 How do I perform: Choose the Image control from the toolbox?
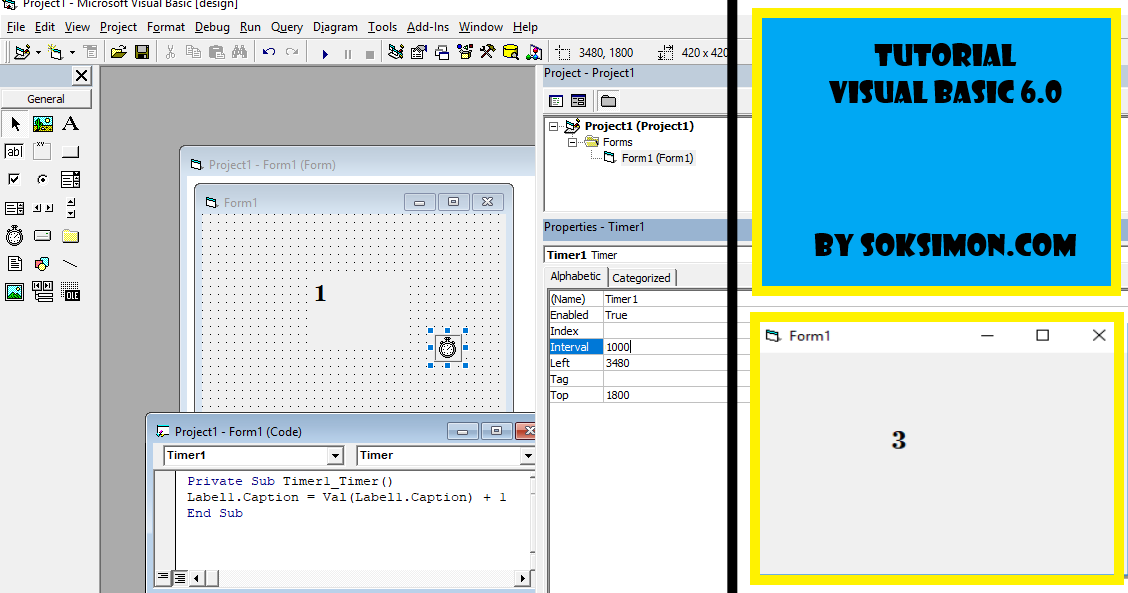14,291
